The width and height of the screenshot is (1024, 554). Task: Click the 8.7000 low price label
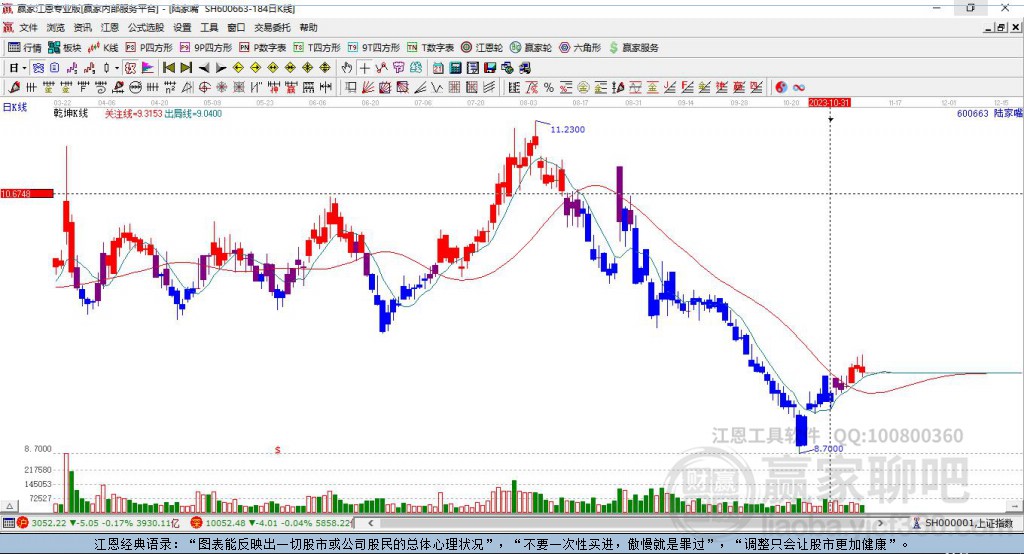click(828, 448)
